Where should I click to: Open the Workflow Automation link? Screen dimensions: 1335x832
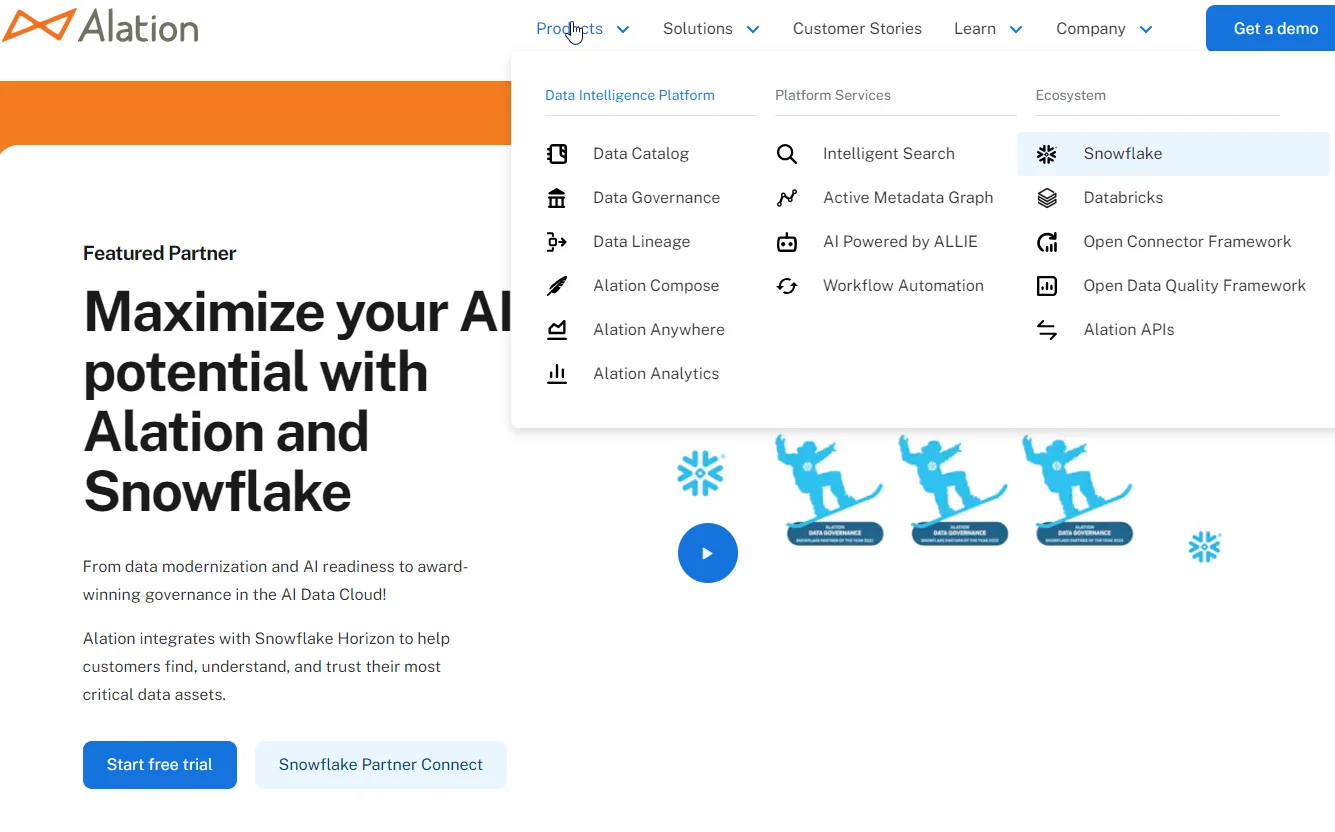point(903,286)
